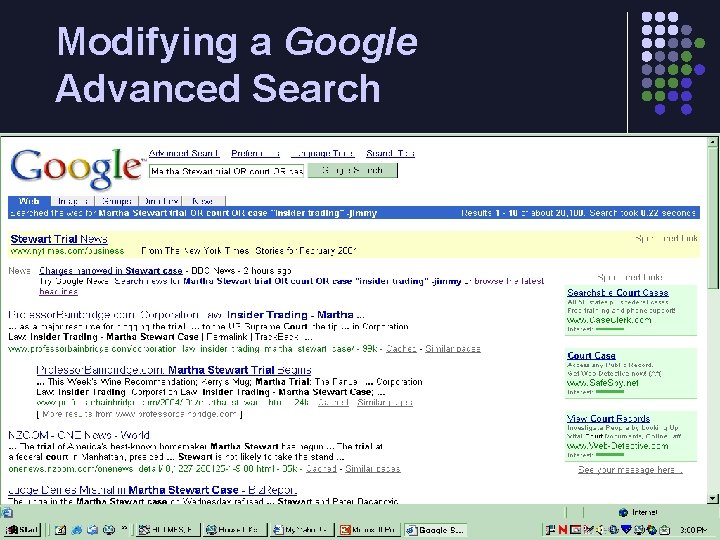720x540 pixels.
Task: Open 'Charges narrowed in Stewart case' news link
Action: coord(111,270)
